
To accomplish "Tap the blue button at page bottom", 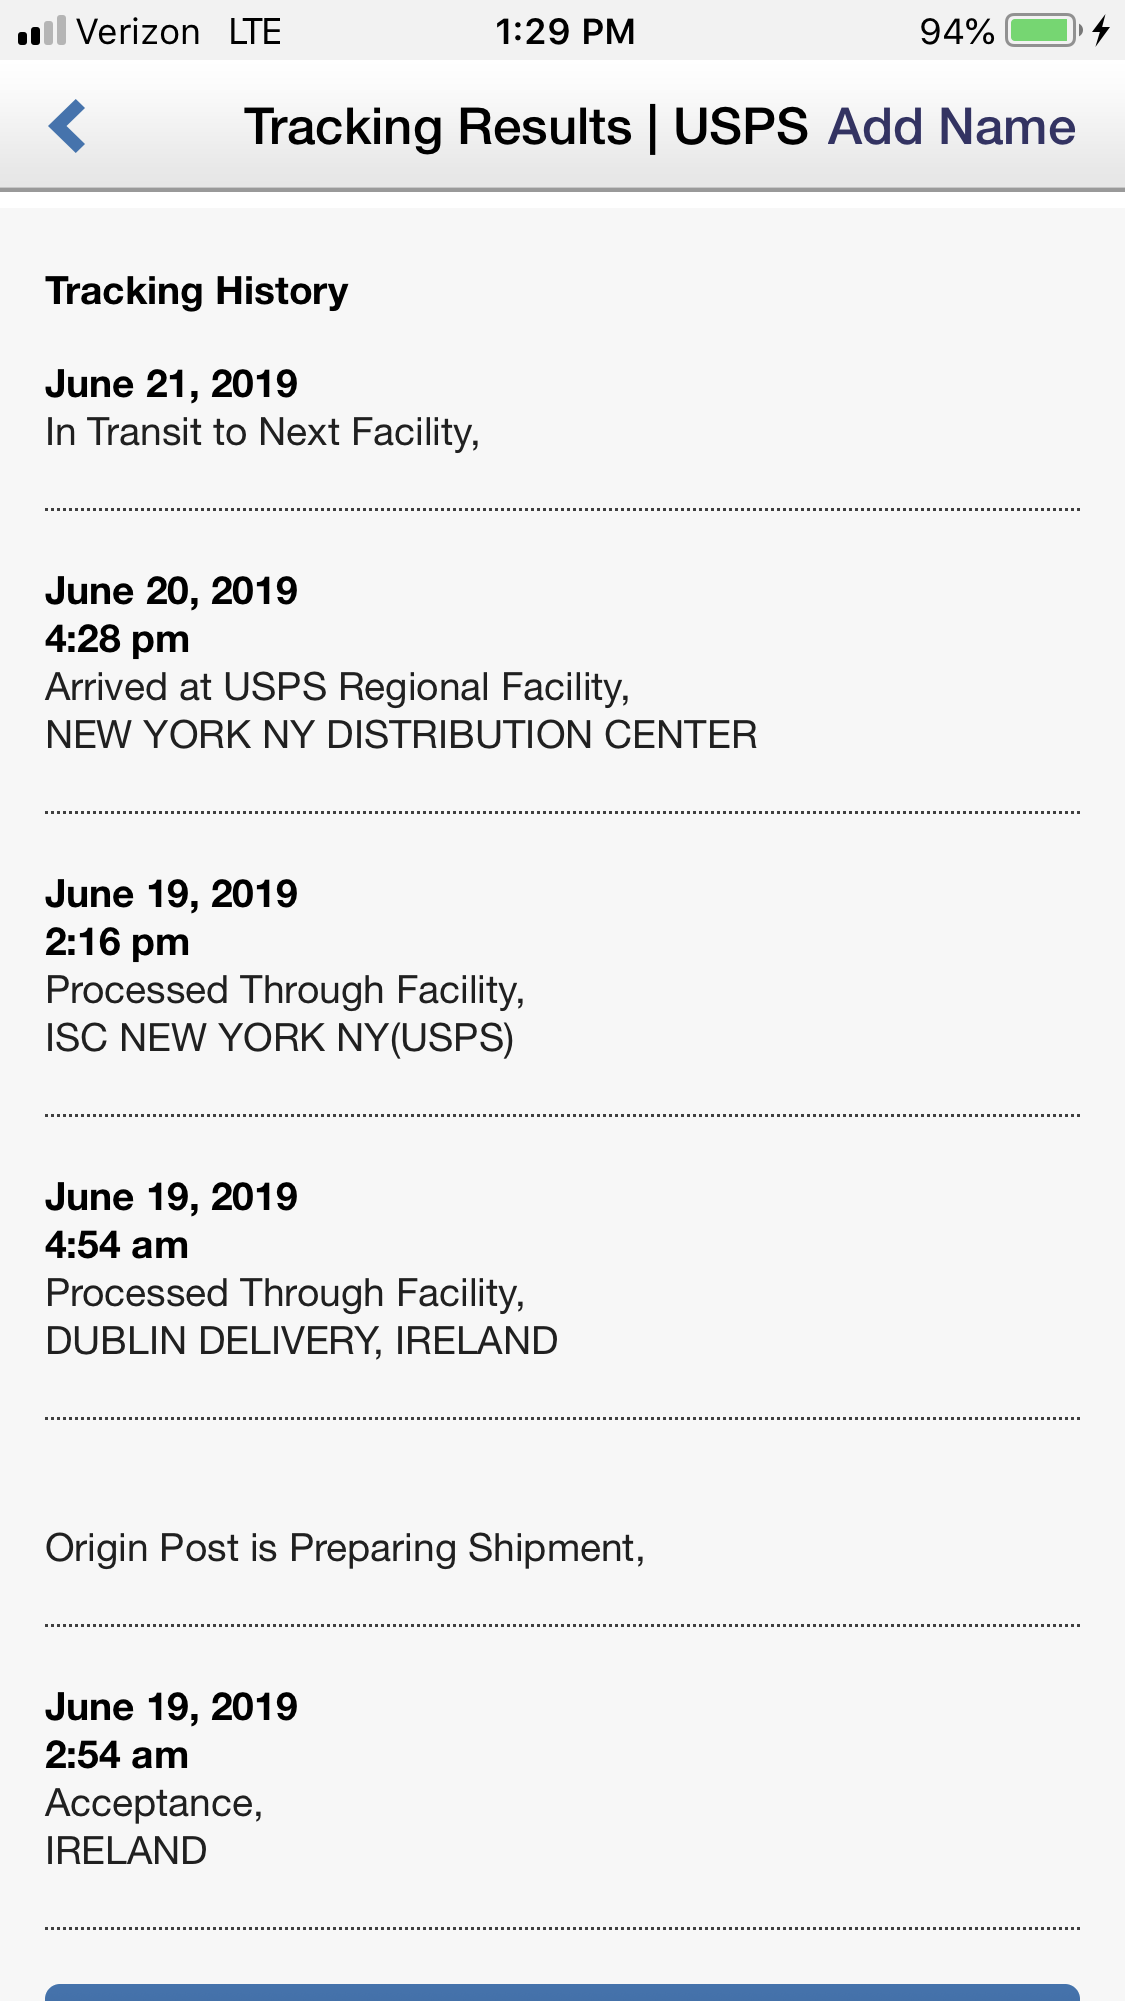I will pos(562,1993).
